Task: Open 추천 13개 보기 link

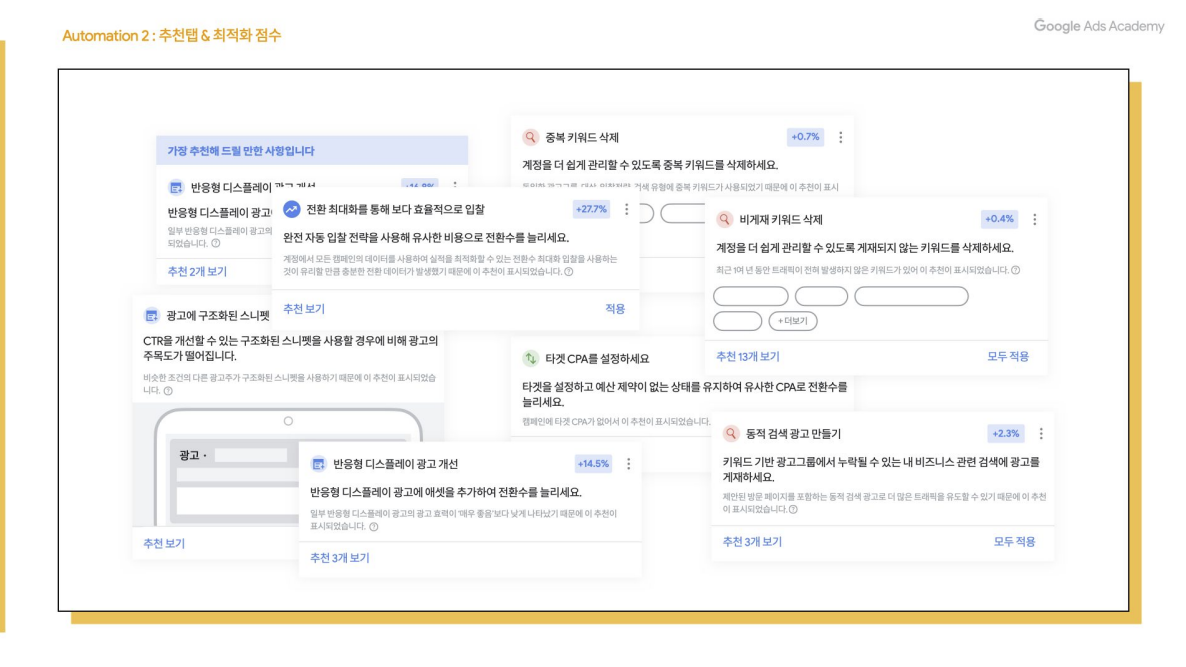Action: (x=747, y=356)
